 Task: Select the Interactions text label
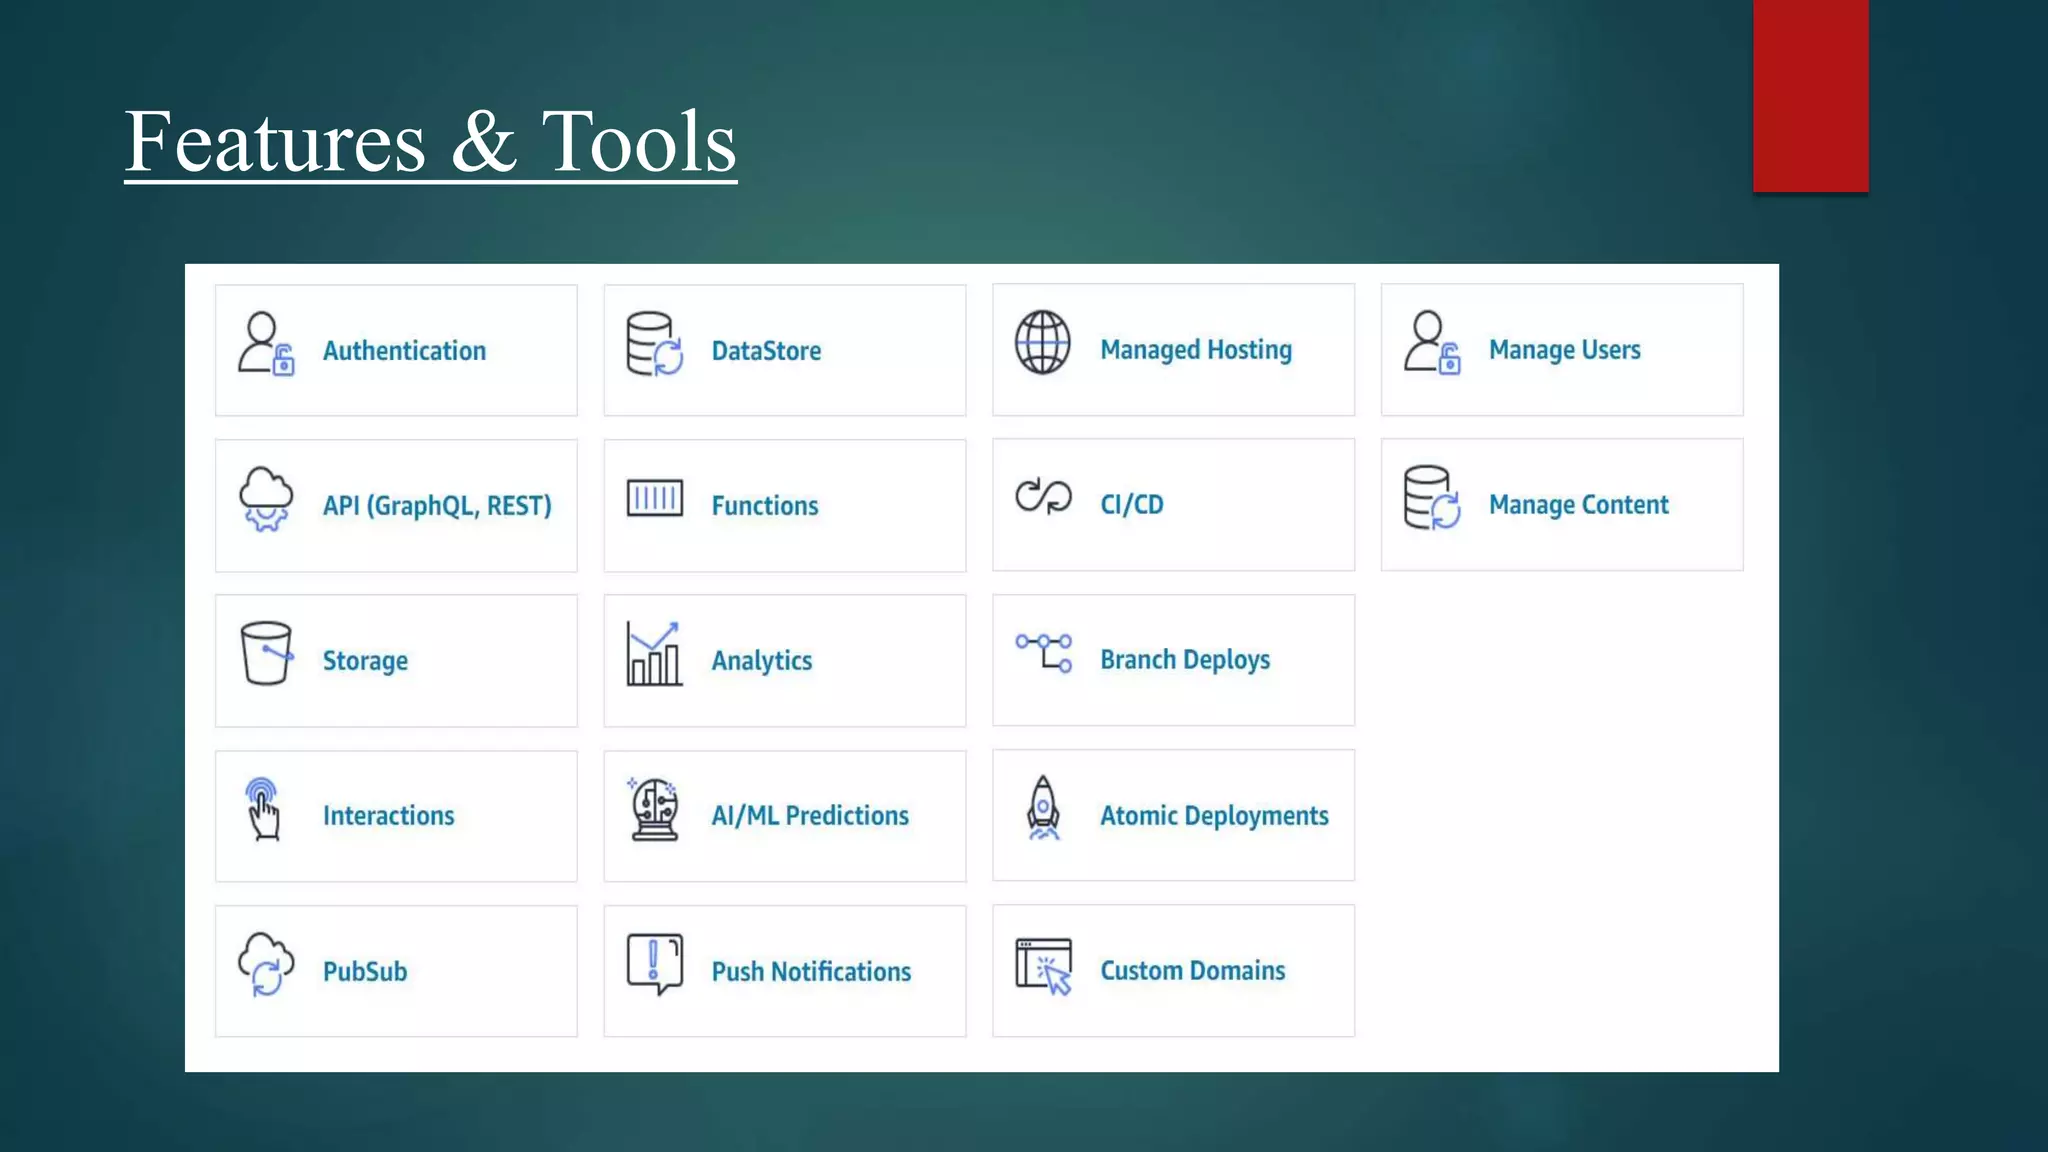coord(388,816)
